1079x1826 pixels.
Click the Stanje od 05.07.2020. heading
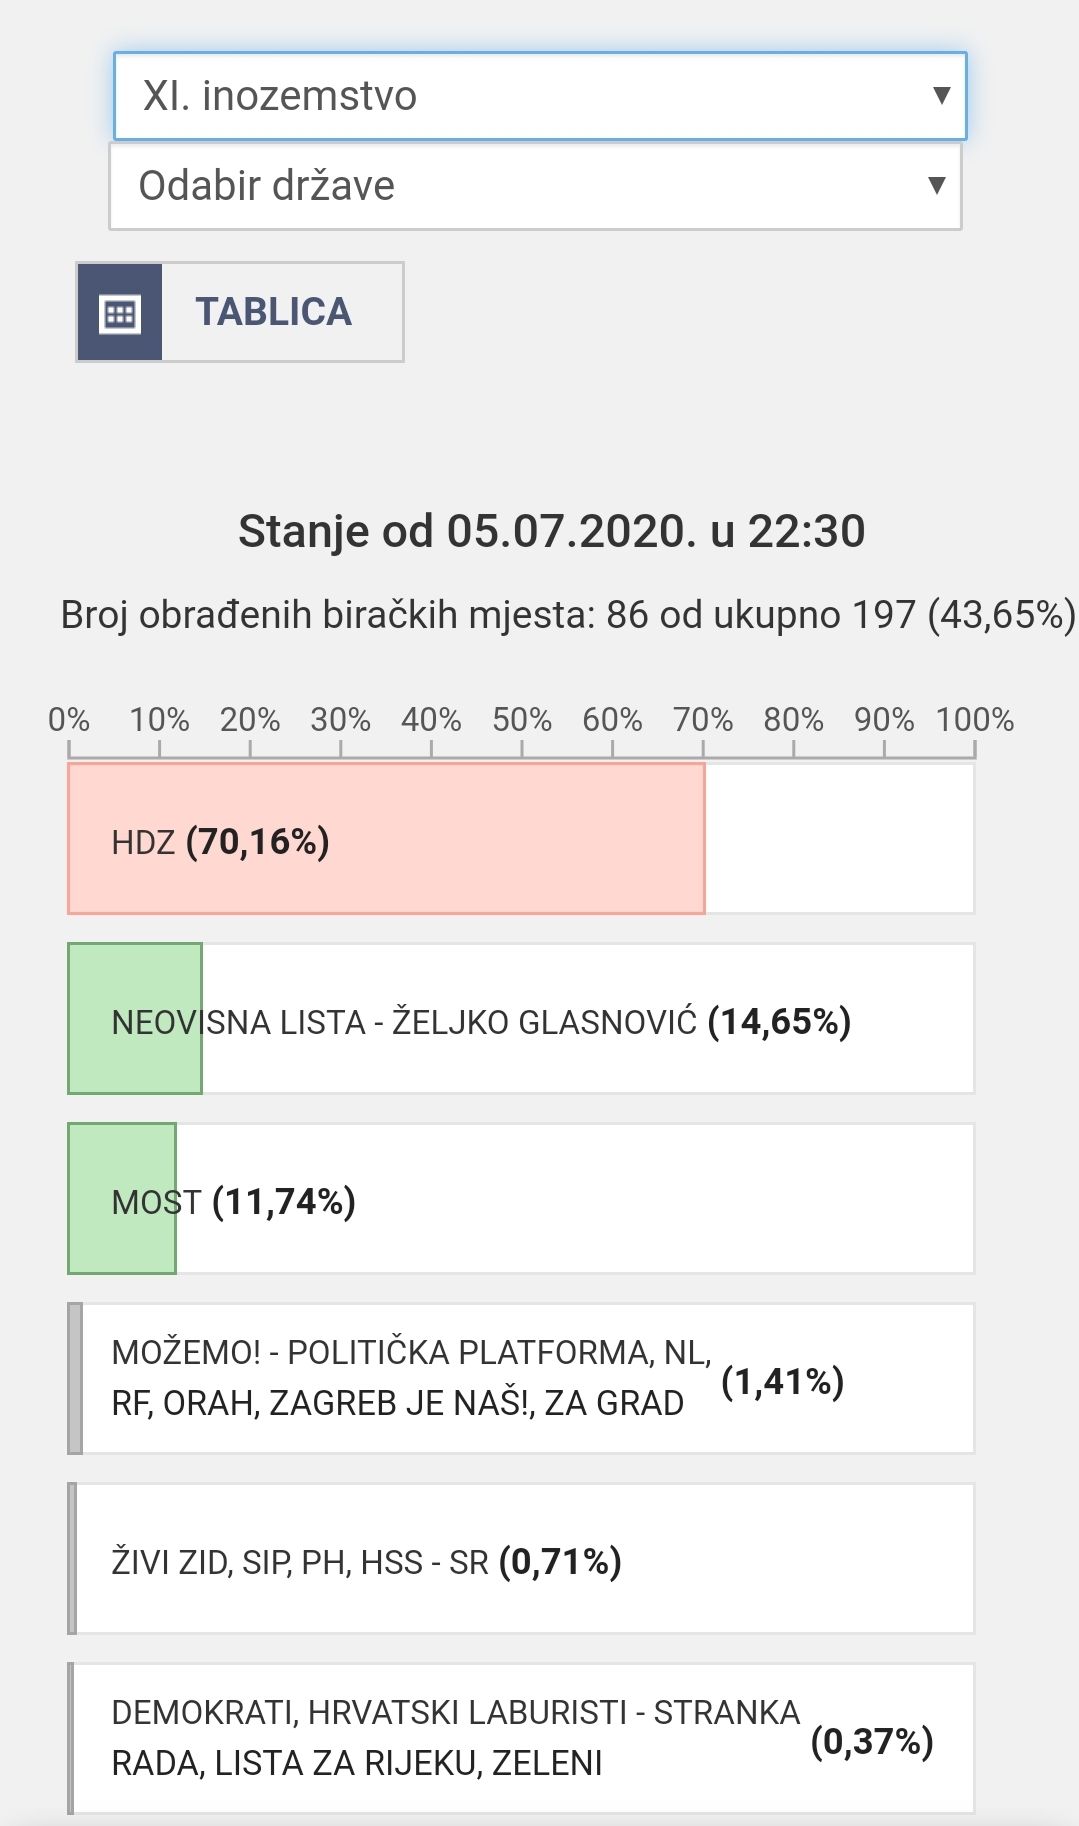pos(551,531)
